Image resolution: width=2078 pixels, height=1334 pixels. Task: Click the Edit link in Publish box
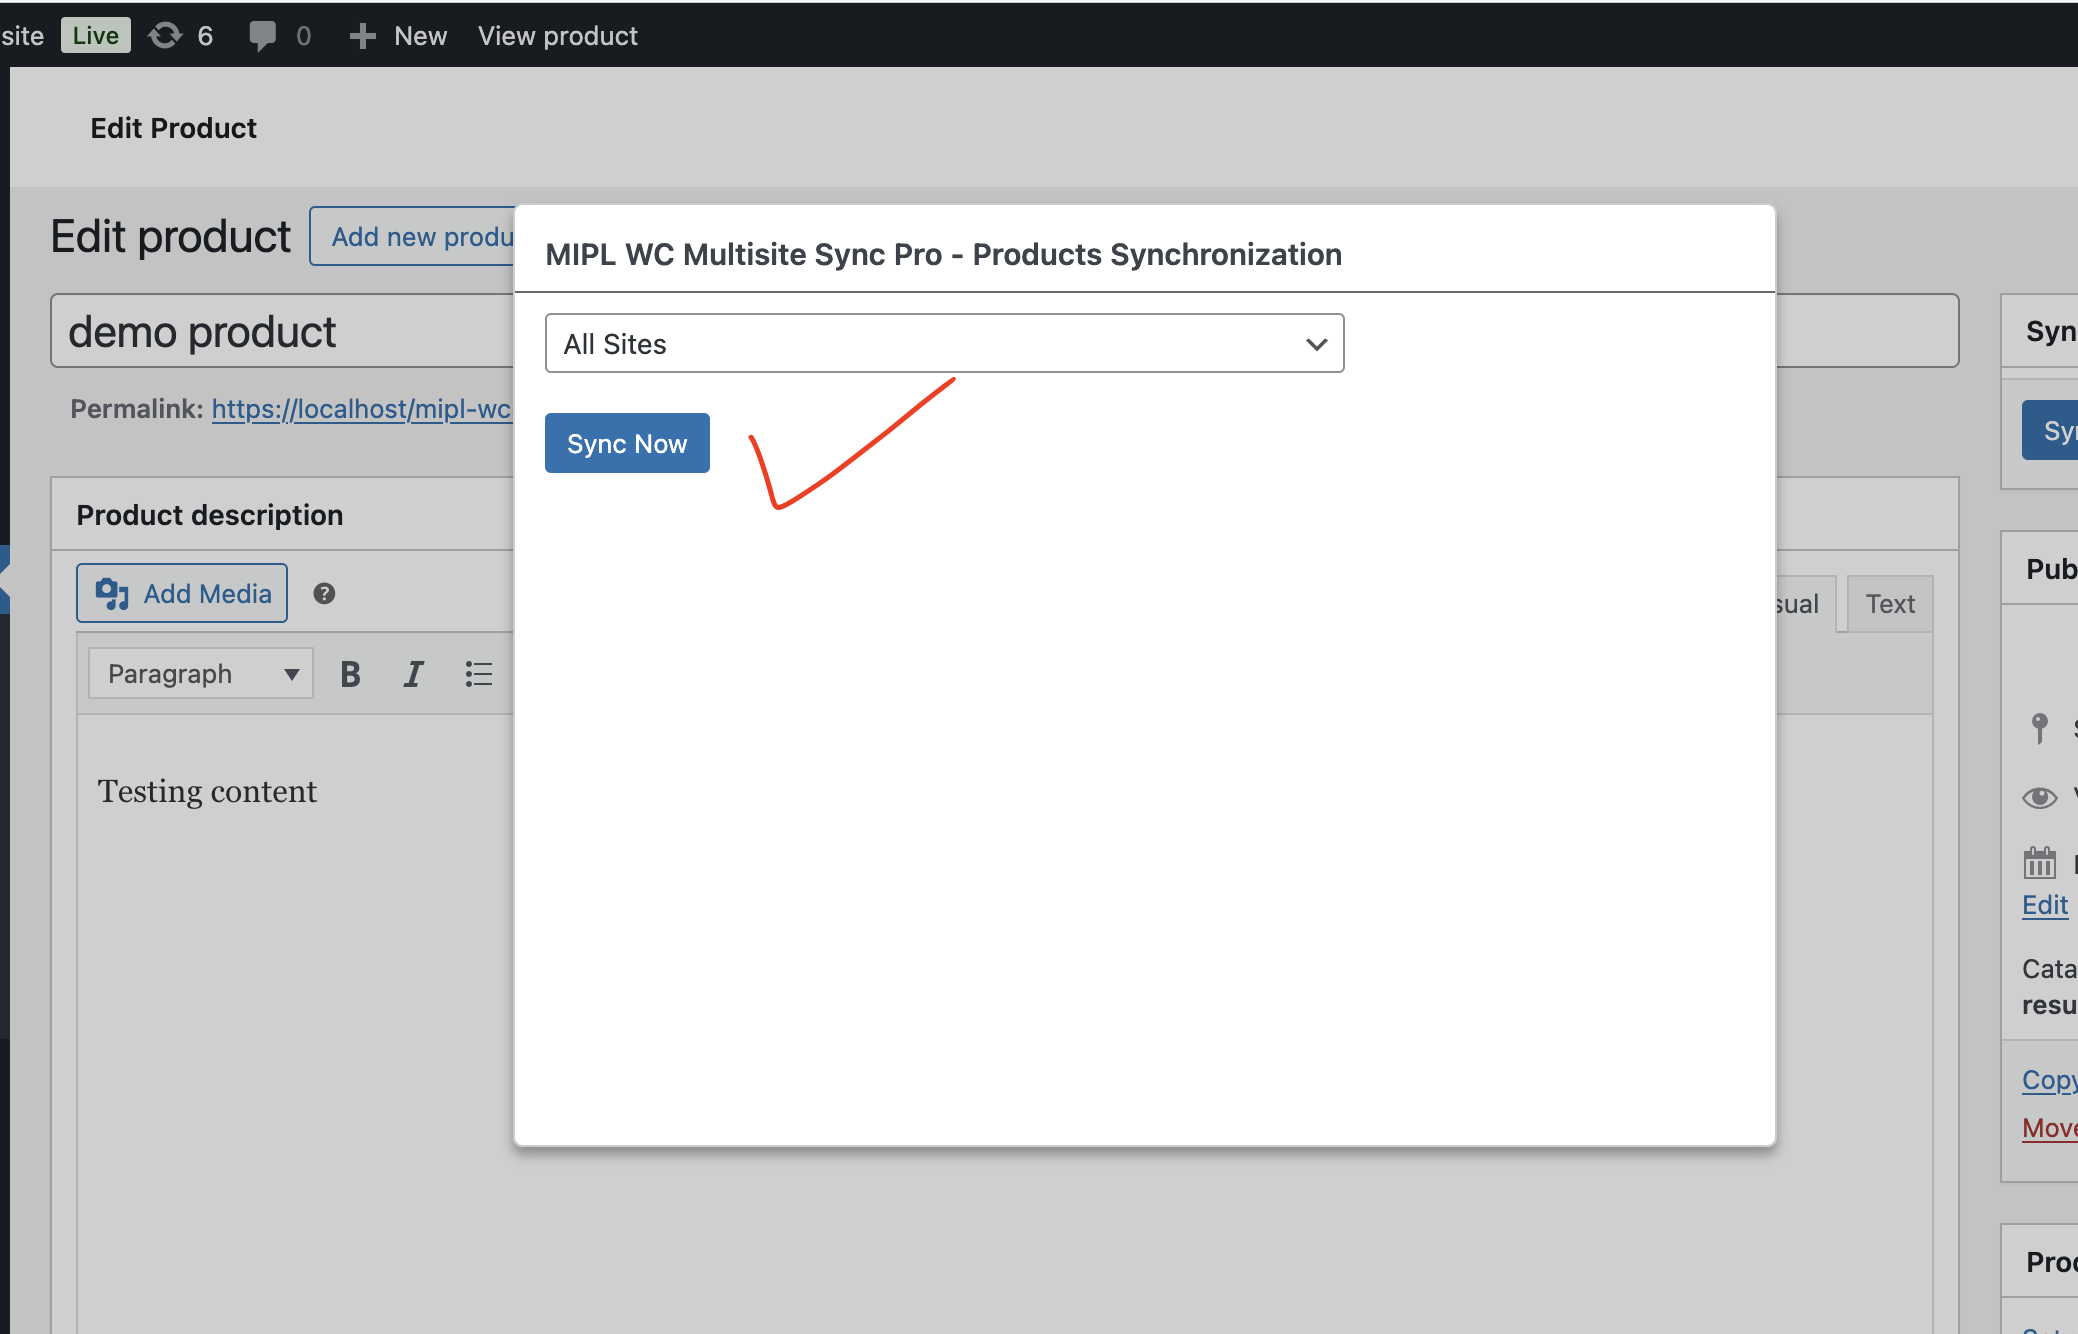pos(2044,905)
